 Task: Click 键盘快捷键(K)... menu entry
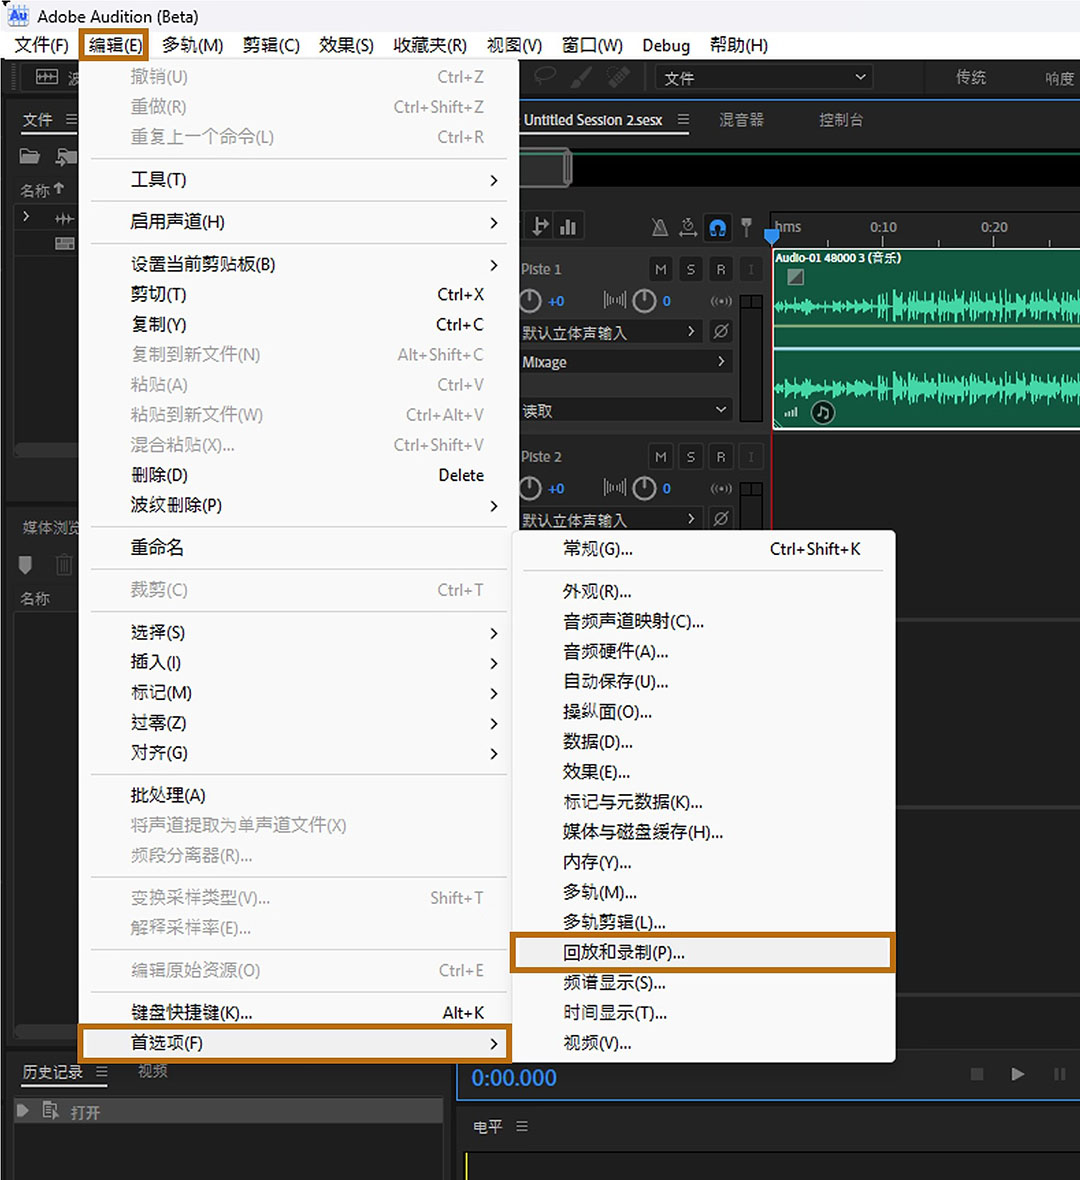tap(300, 1013)
